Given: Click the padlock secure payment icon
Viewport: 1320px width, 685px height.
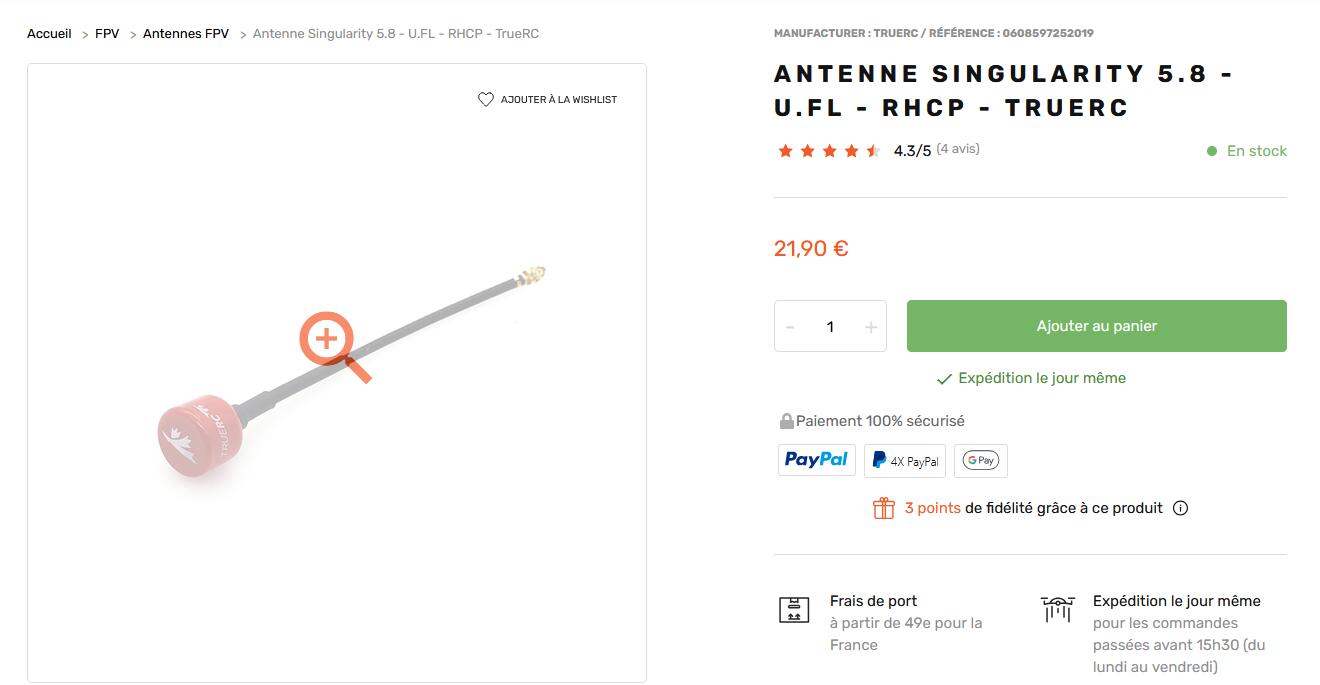Looking at the screenshot, I should tap(786, 421).
